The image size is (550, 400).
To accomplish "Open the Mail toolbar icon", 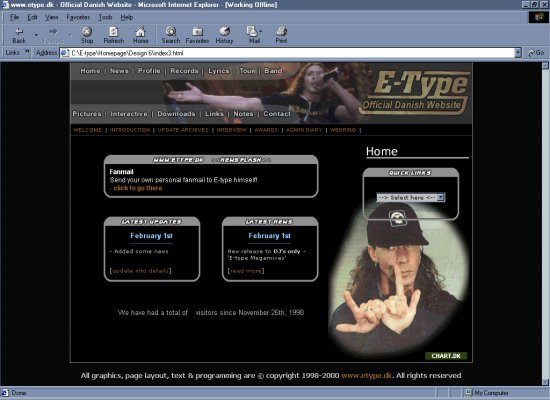I will coord(253,35).
